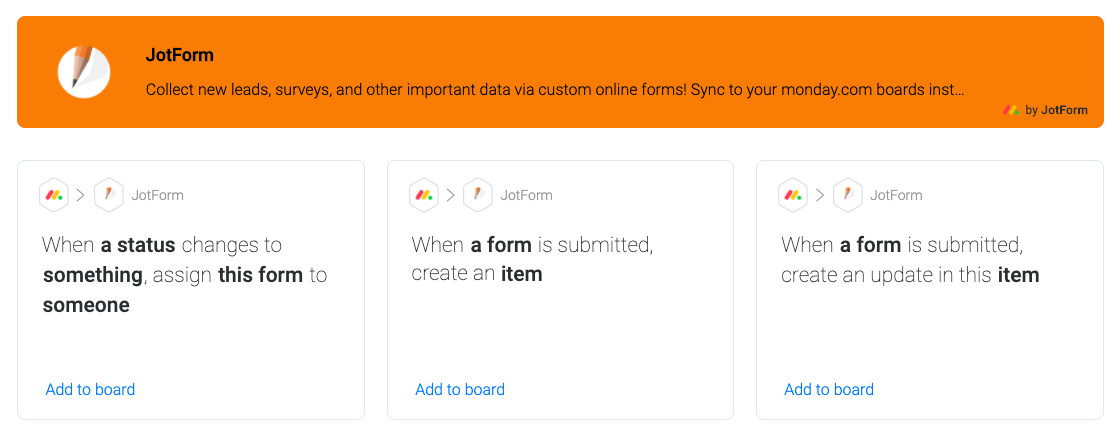Image resolution: width=1120 pixels, height=435 pixels.
Task: Click the "by JotForm" label in the banner
Action: click(x=1057, y=110)
